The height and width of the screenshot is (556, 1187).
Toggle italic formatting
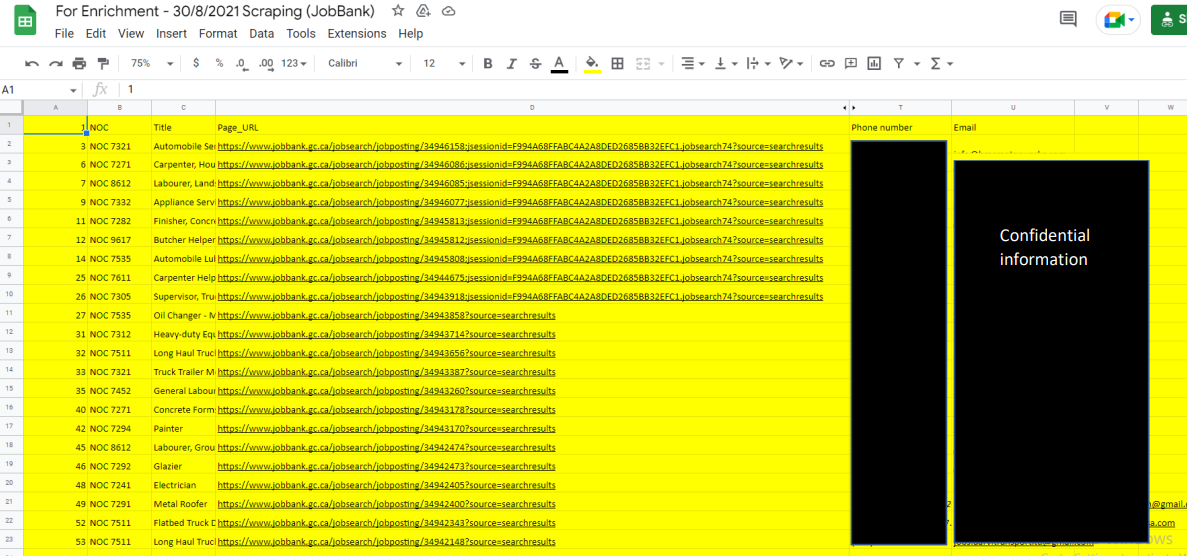pyautogui.click(x=512, y=64)
